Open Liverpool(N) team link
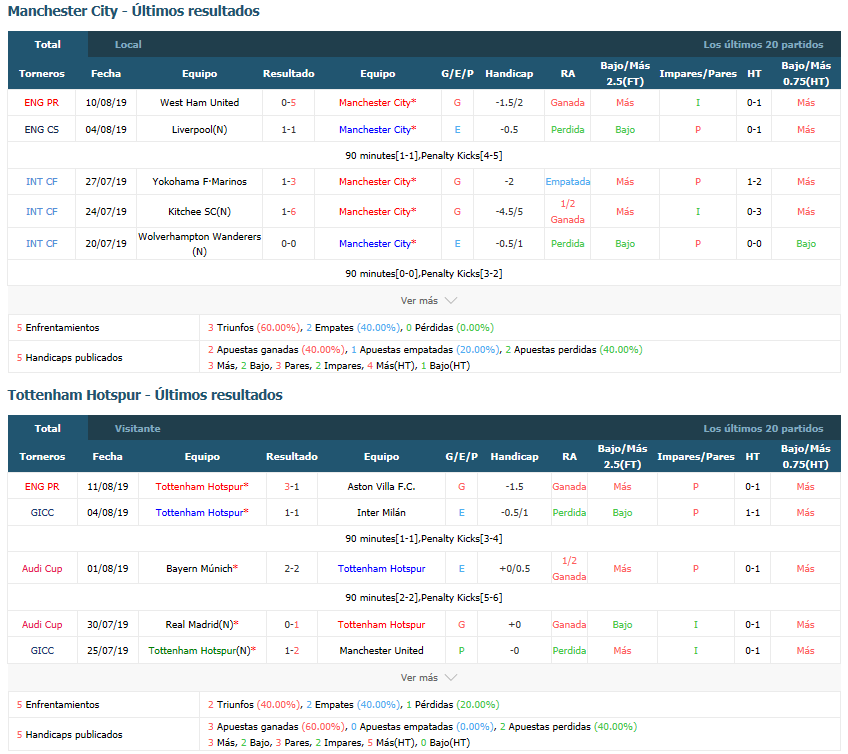Image resolution: width=848 pixels, height=754 pixels. (200, 130)
